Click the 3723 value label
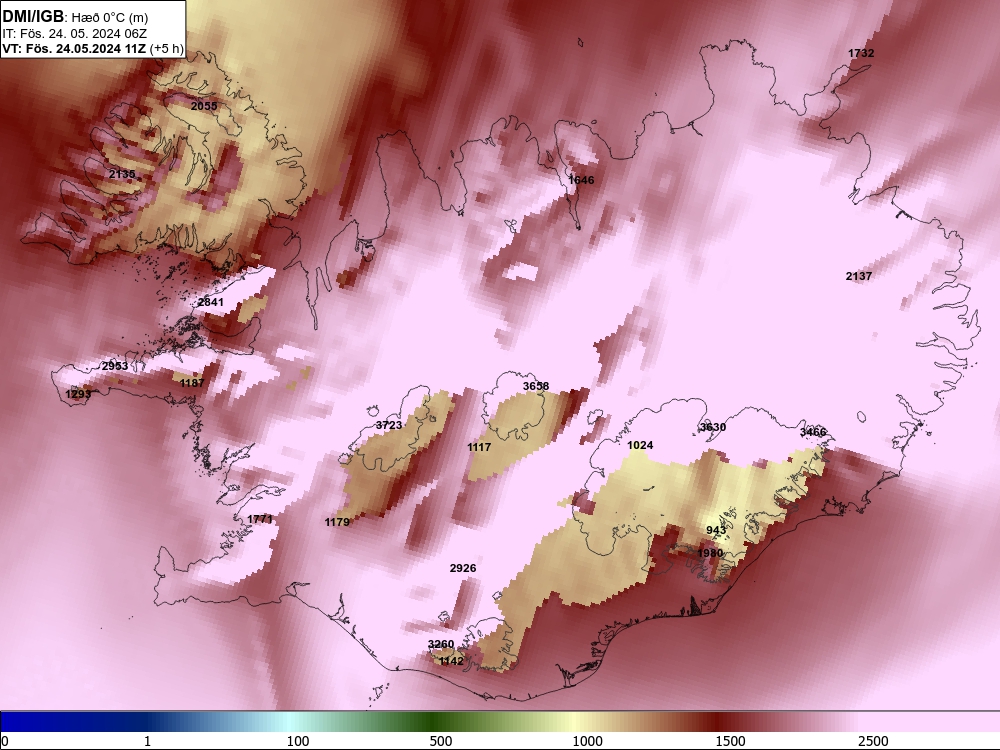Viewport: 1000px width, 750px height. point(389,425)
